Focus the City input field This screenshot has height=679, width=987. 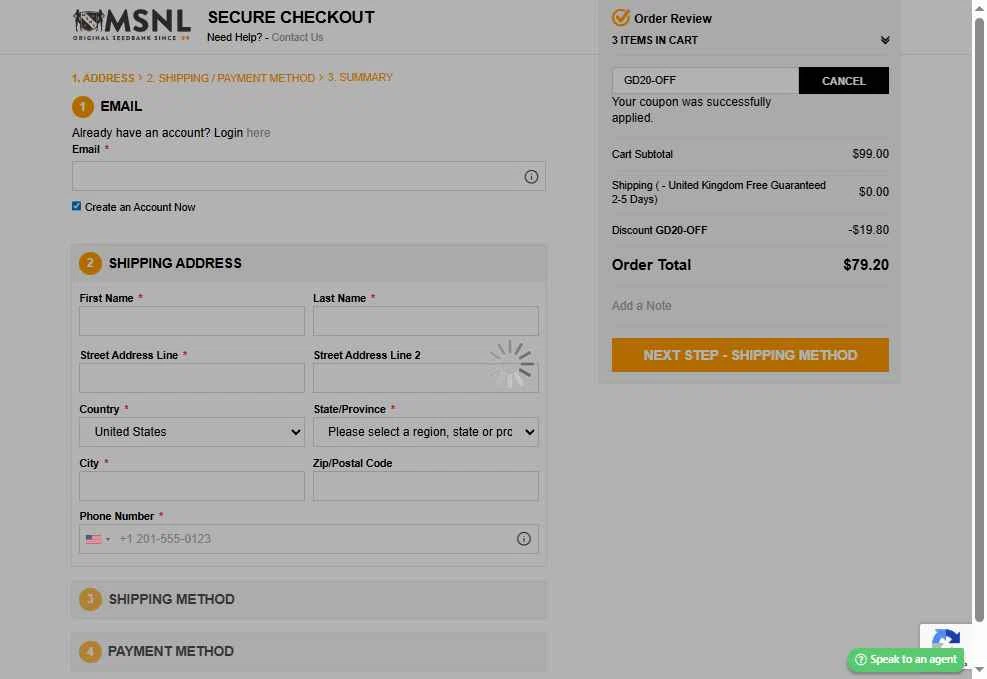(191, 486)
